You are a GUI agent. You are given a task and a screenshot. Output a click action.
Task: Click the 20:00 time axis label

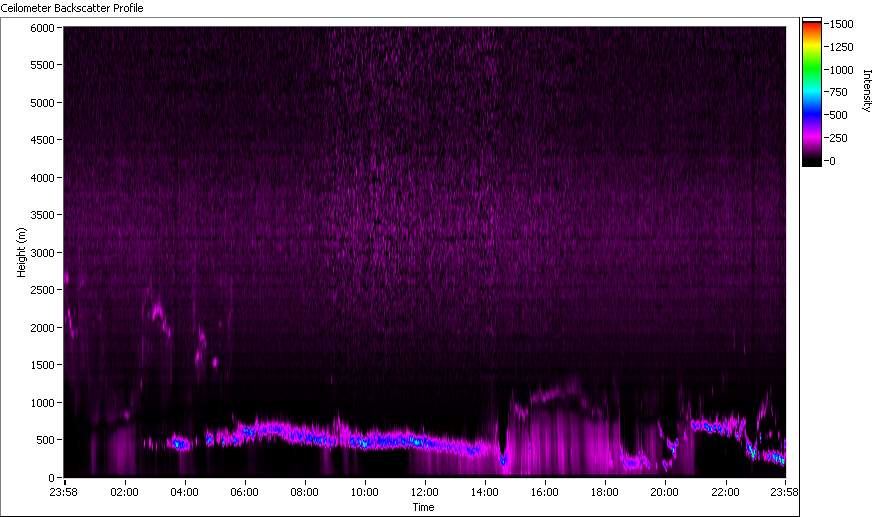click(x=665, y=492)
